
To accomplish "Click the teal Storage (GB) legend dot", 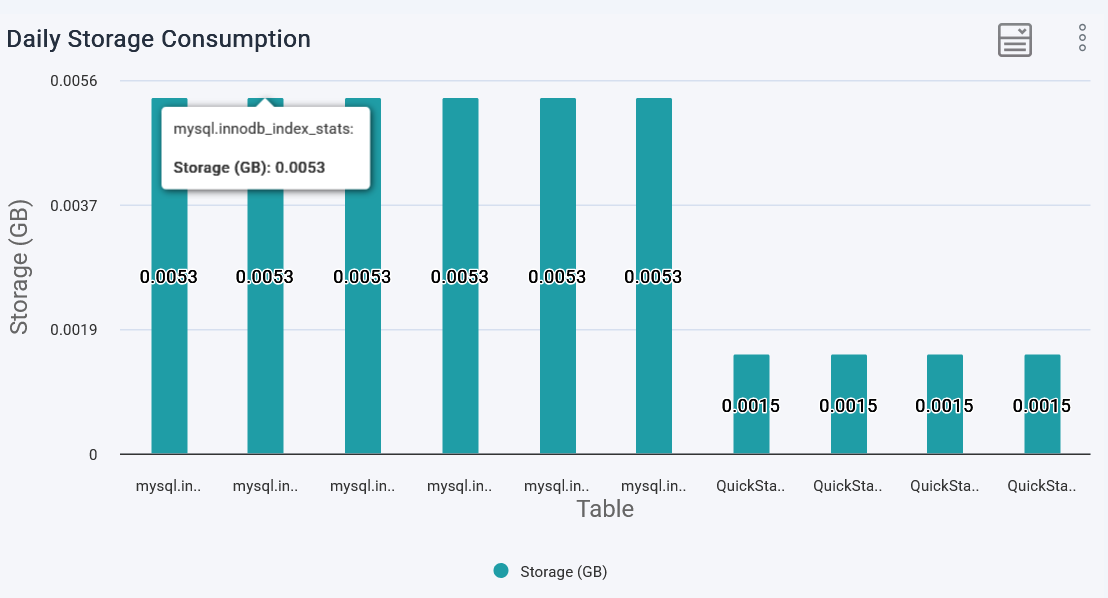I will coord(501,571).
